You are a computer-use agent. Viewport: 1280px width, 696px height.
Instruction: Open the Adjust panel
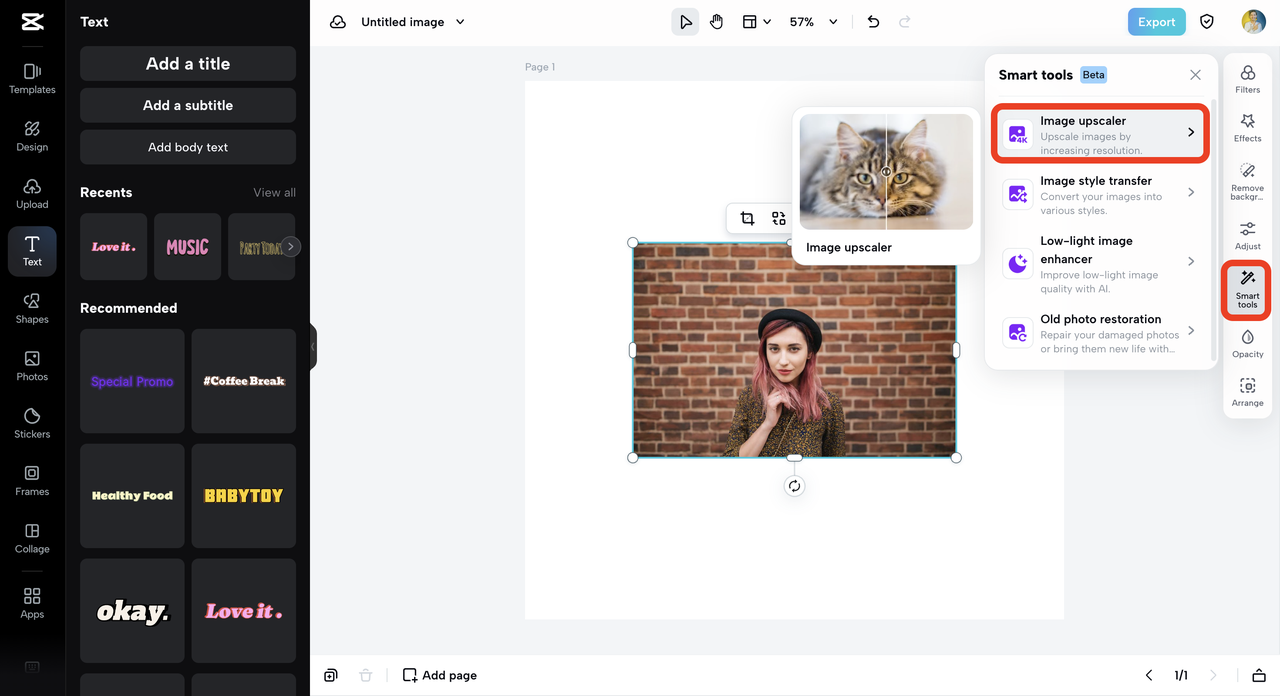click(1247, 235)
